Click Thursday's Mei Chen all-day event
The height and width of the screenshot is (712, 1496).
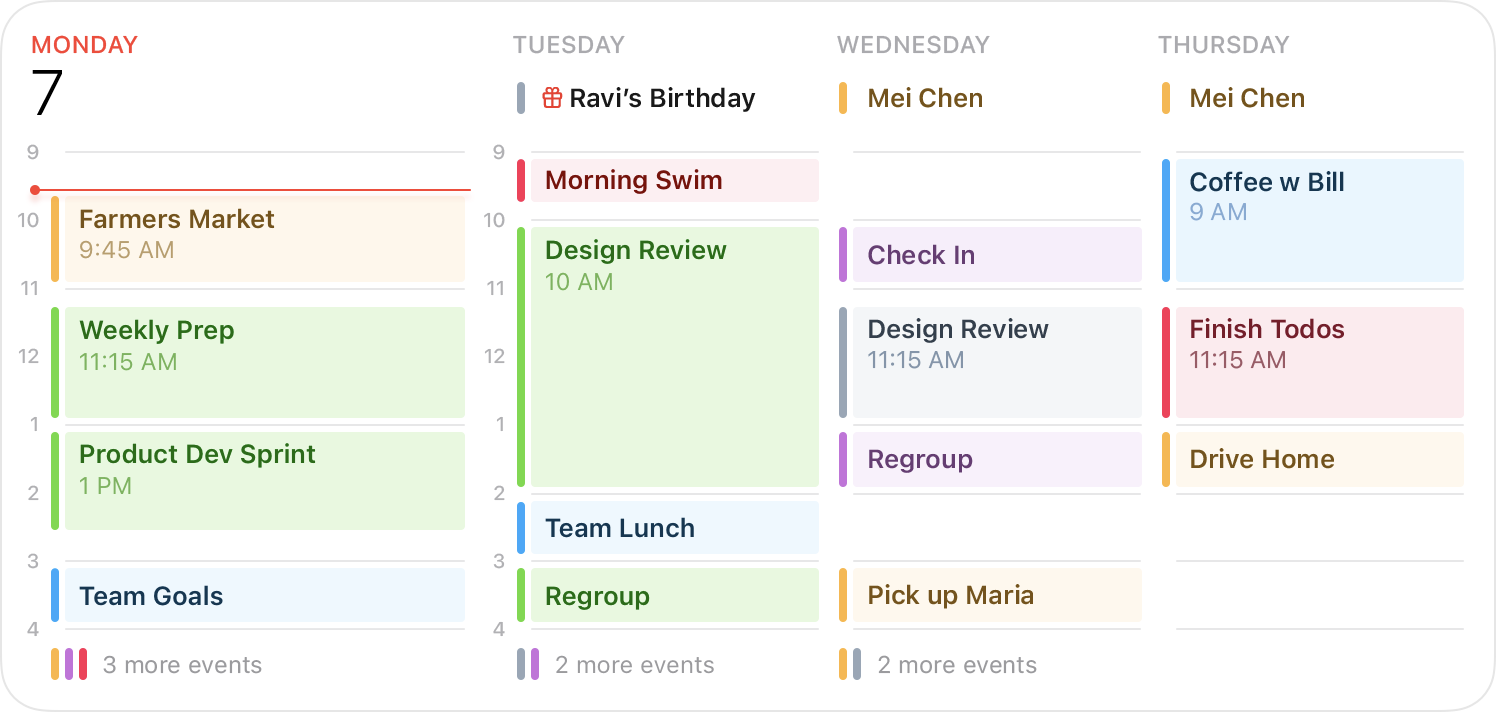pos(1246,98)
